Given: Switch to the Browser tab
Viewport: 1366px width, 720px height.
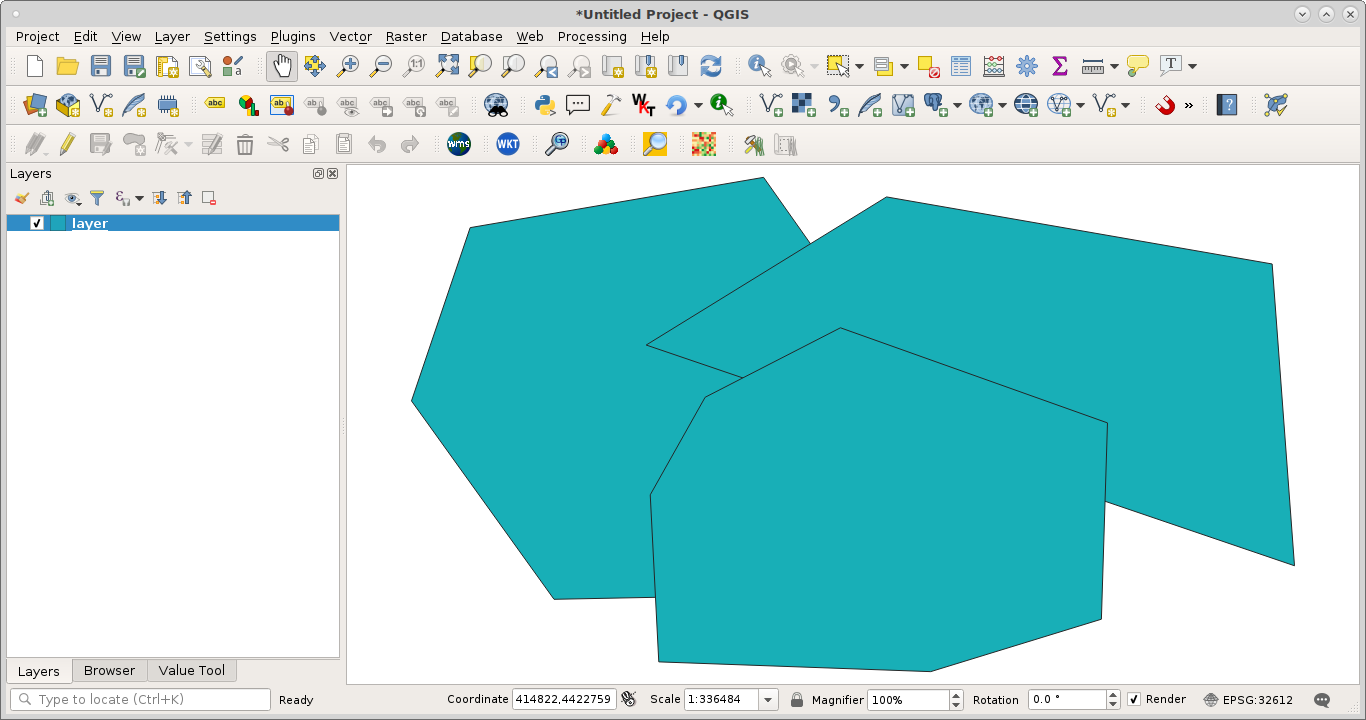Looking at the screenshot, I should pos(109,670).
